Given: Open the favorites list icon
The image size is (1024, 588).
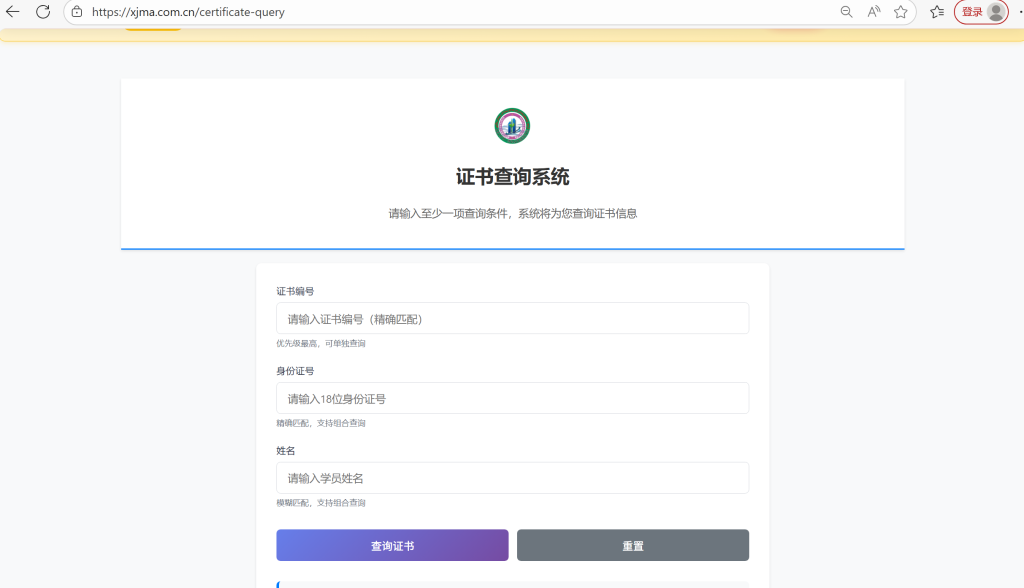Looking at the screenshot, I should pos(937,12).
